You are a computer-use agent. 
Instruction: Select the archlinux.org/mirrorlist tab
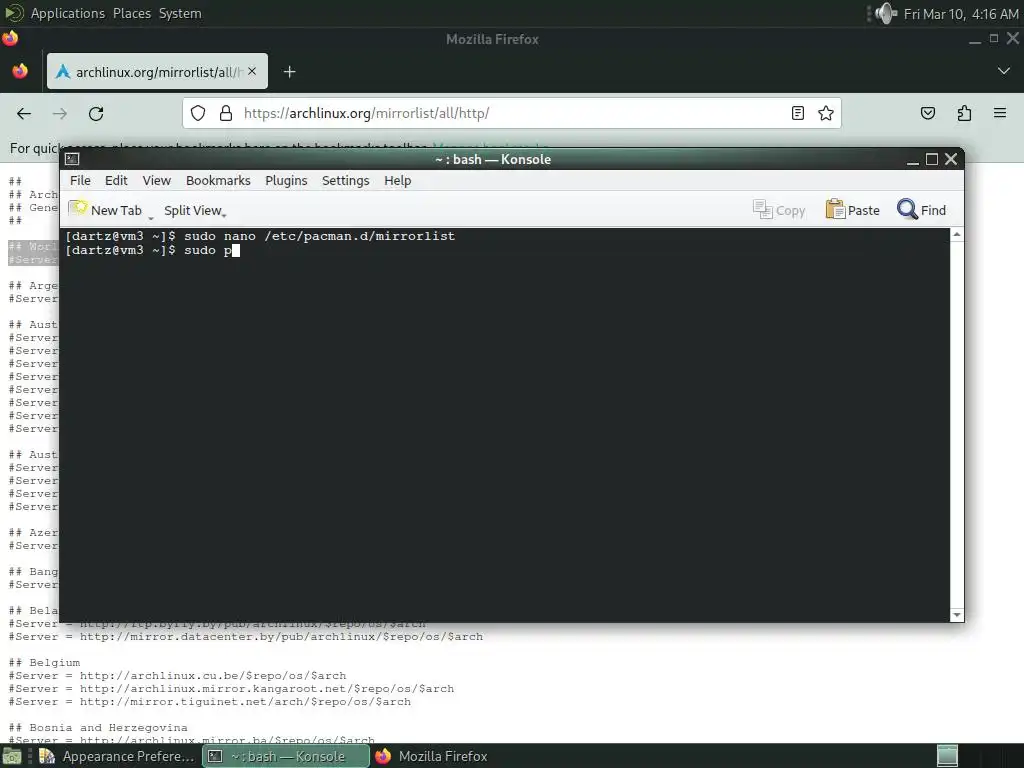[157, 71]
